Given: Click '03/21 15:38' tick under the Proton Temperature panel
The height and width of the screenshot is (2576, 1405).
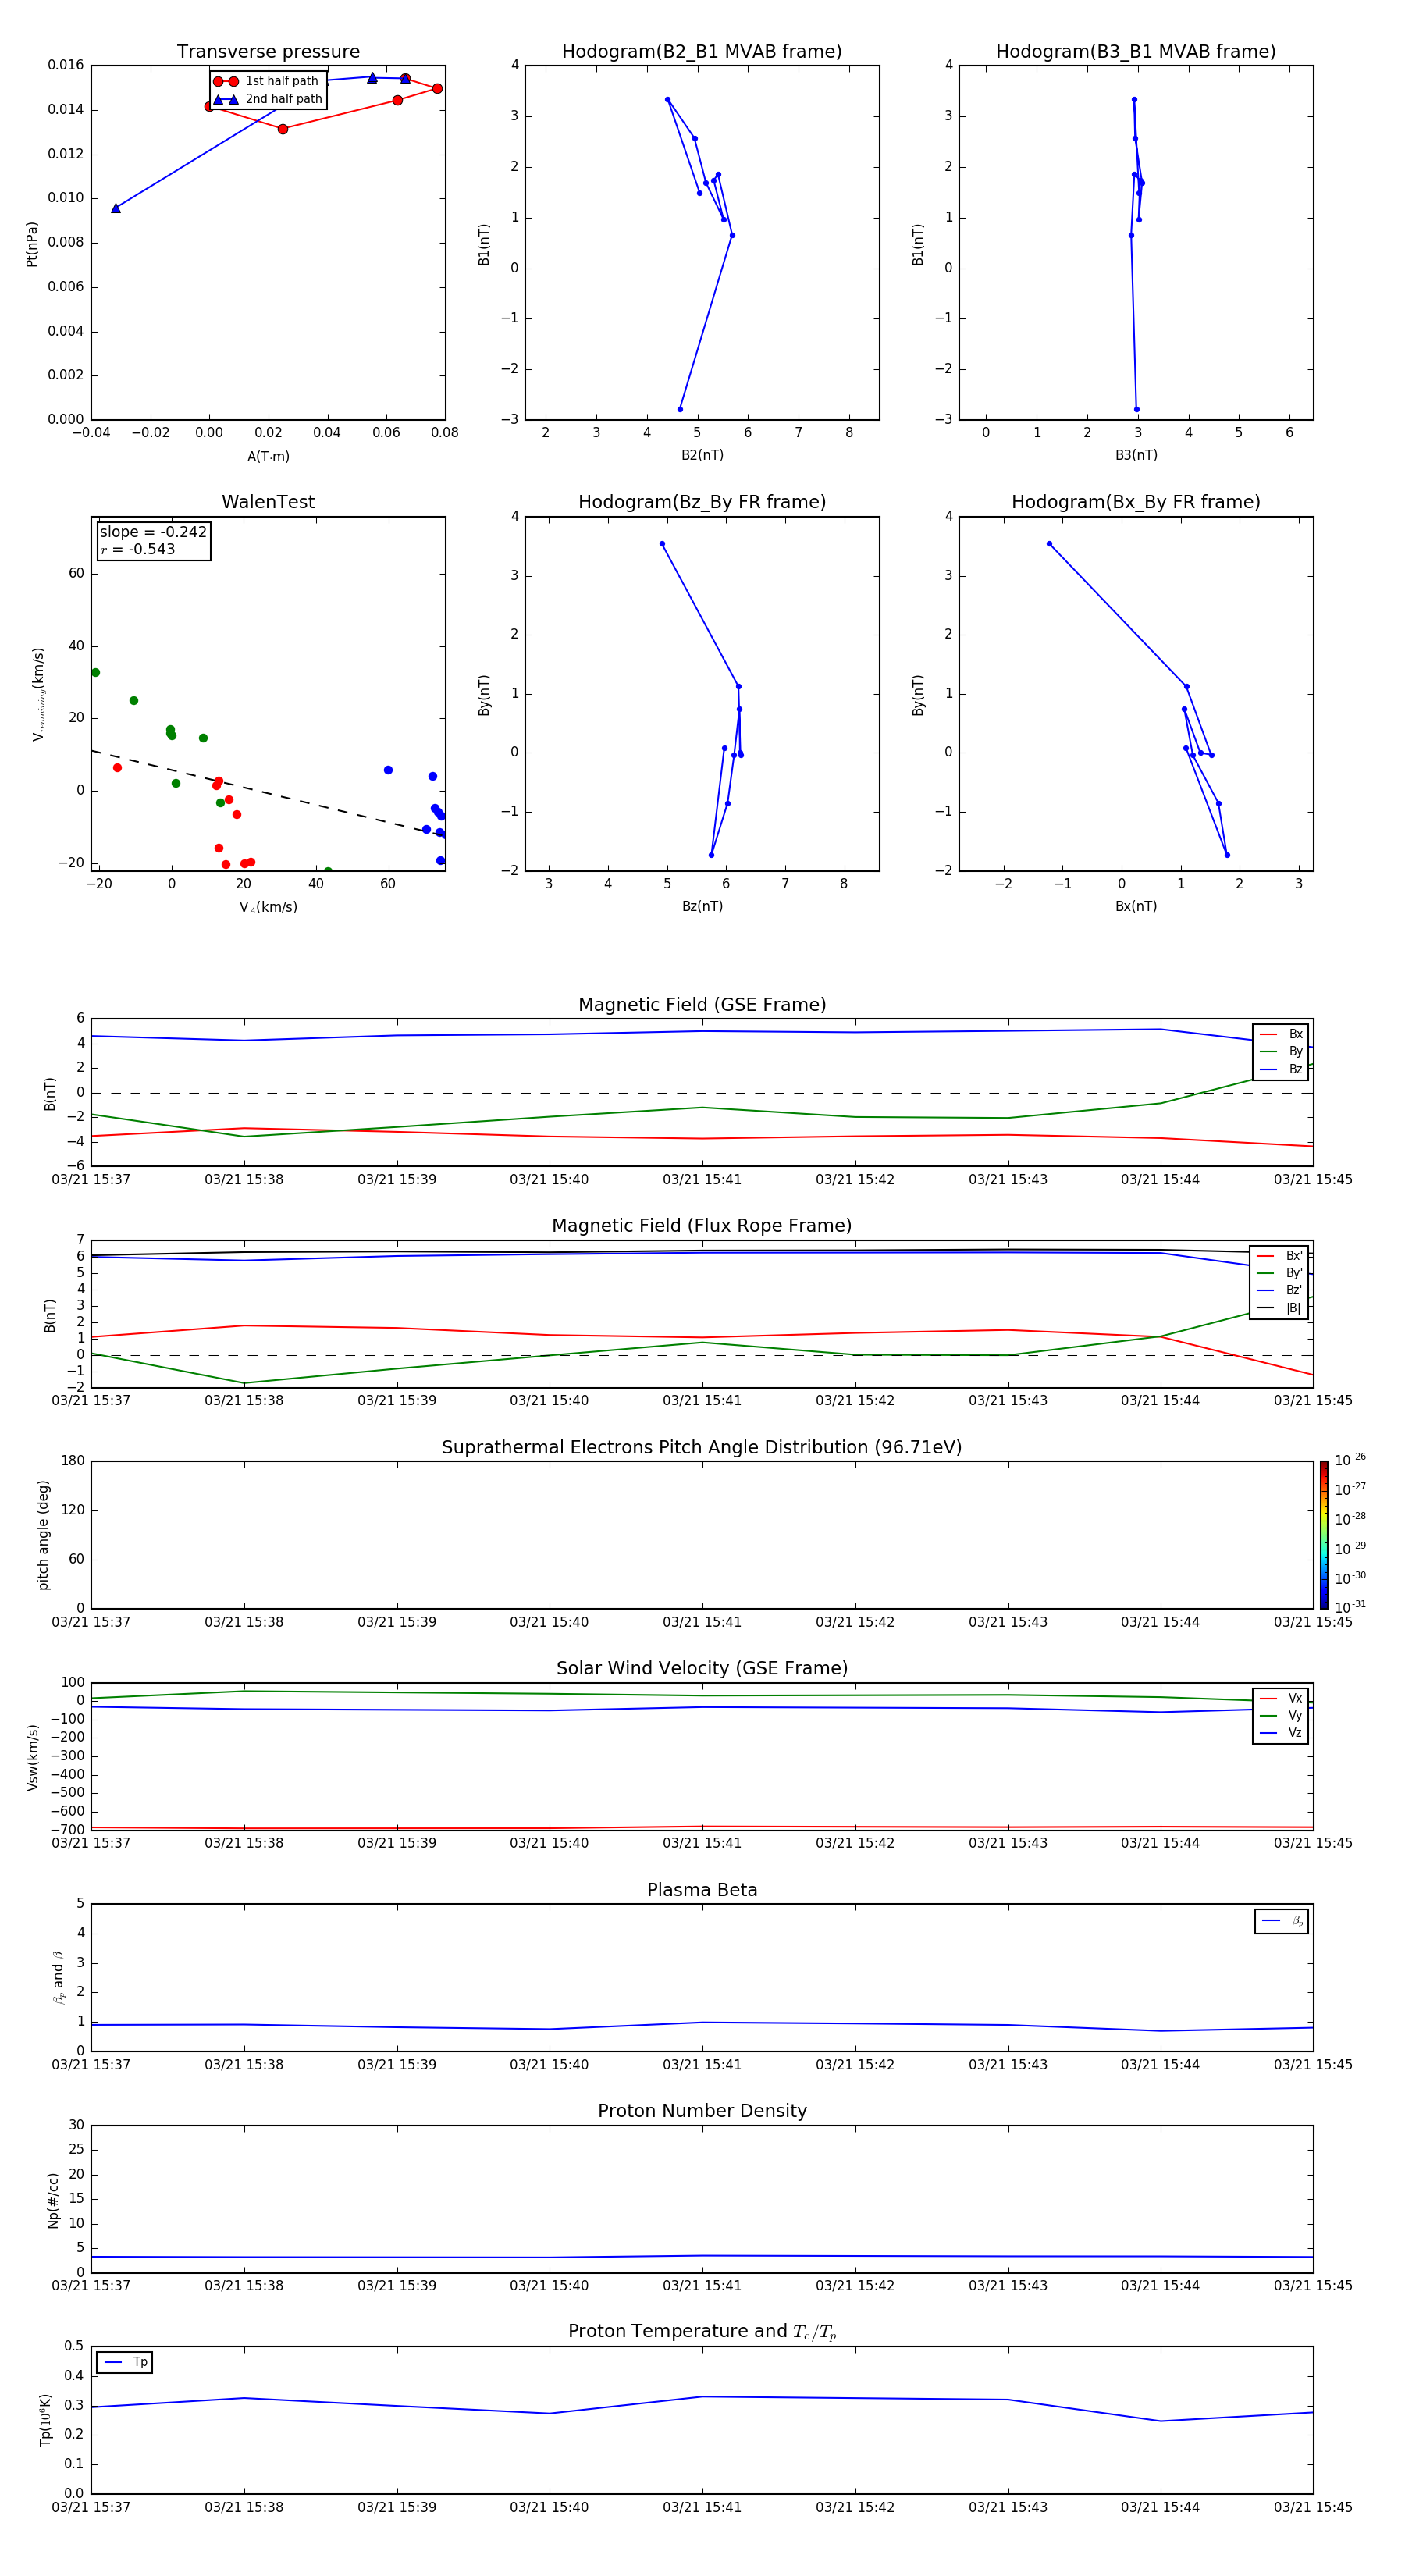Looking at the screenshot, I should [x=244, y=2507].
